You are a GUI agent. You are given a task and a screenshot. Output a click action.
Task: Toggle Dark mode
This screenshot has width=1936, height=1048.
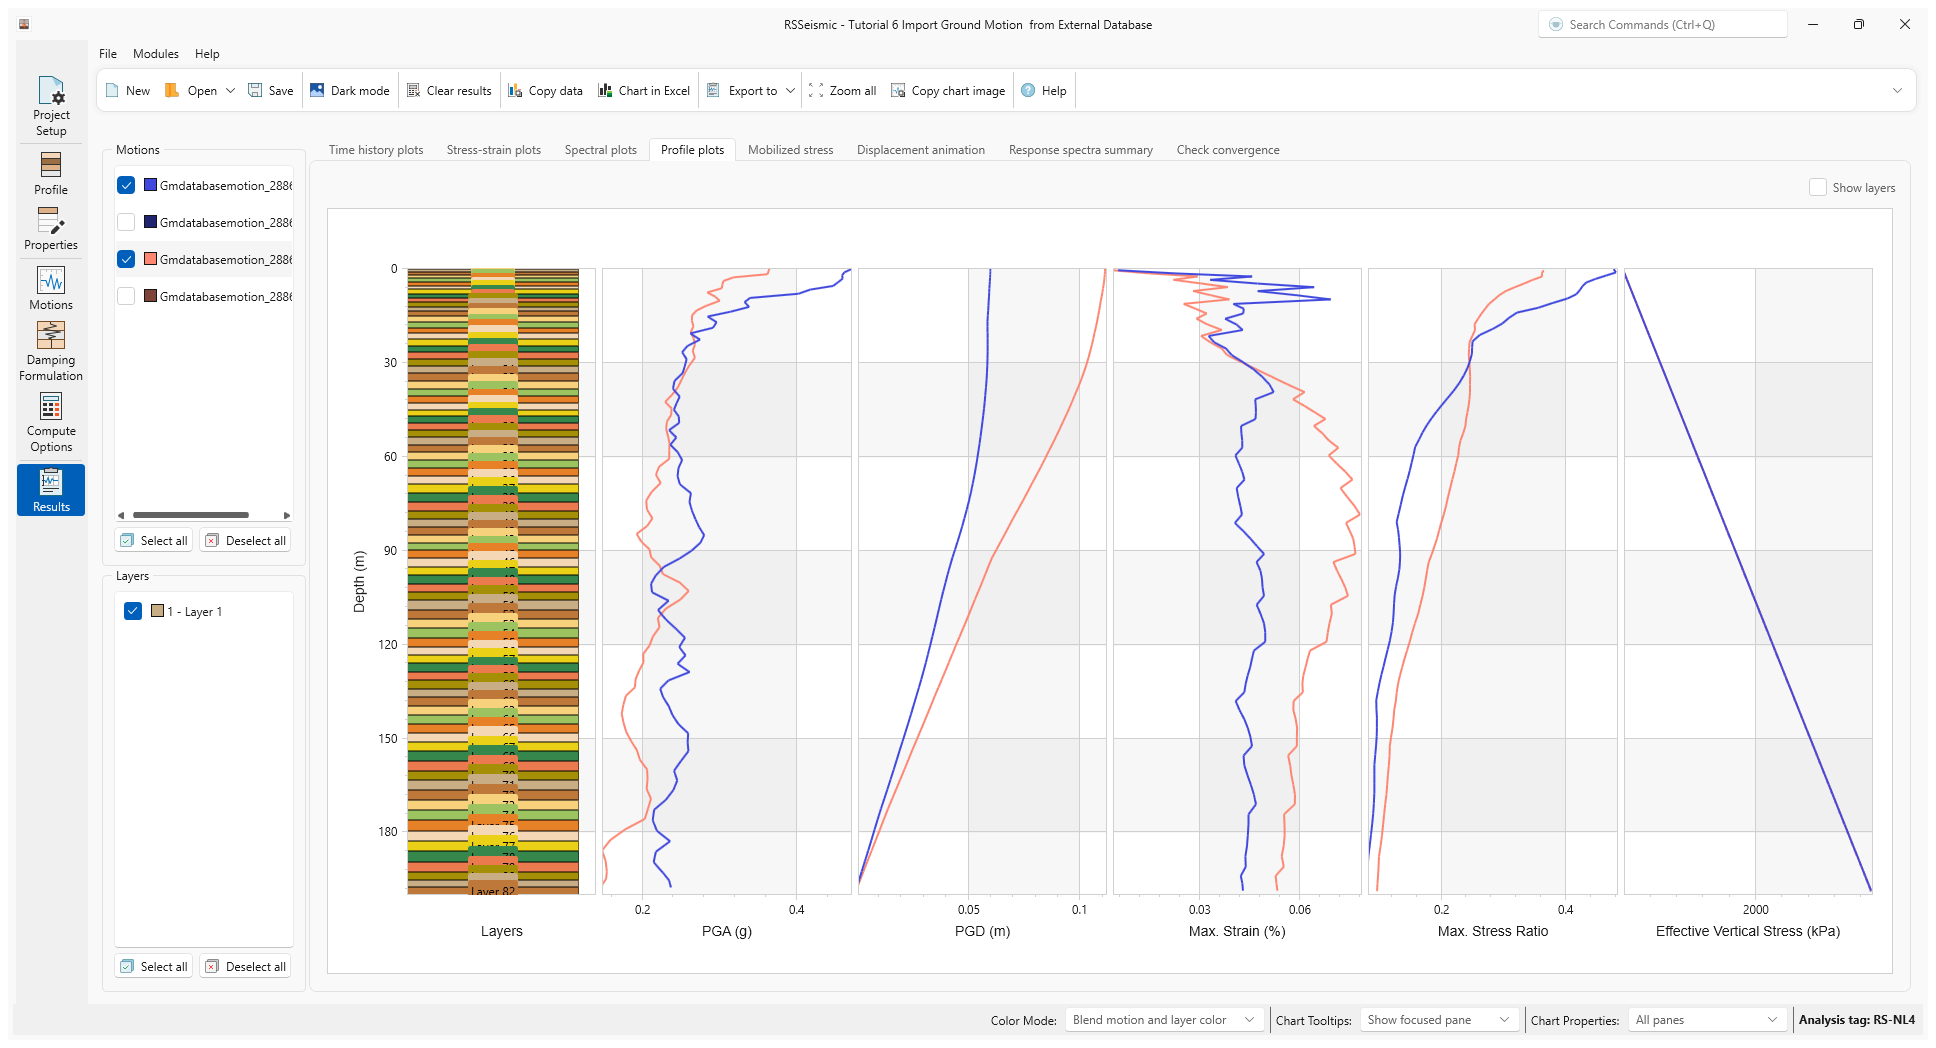349,90
